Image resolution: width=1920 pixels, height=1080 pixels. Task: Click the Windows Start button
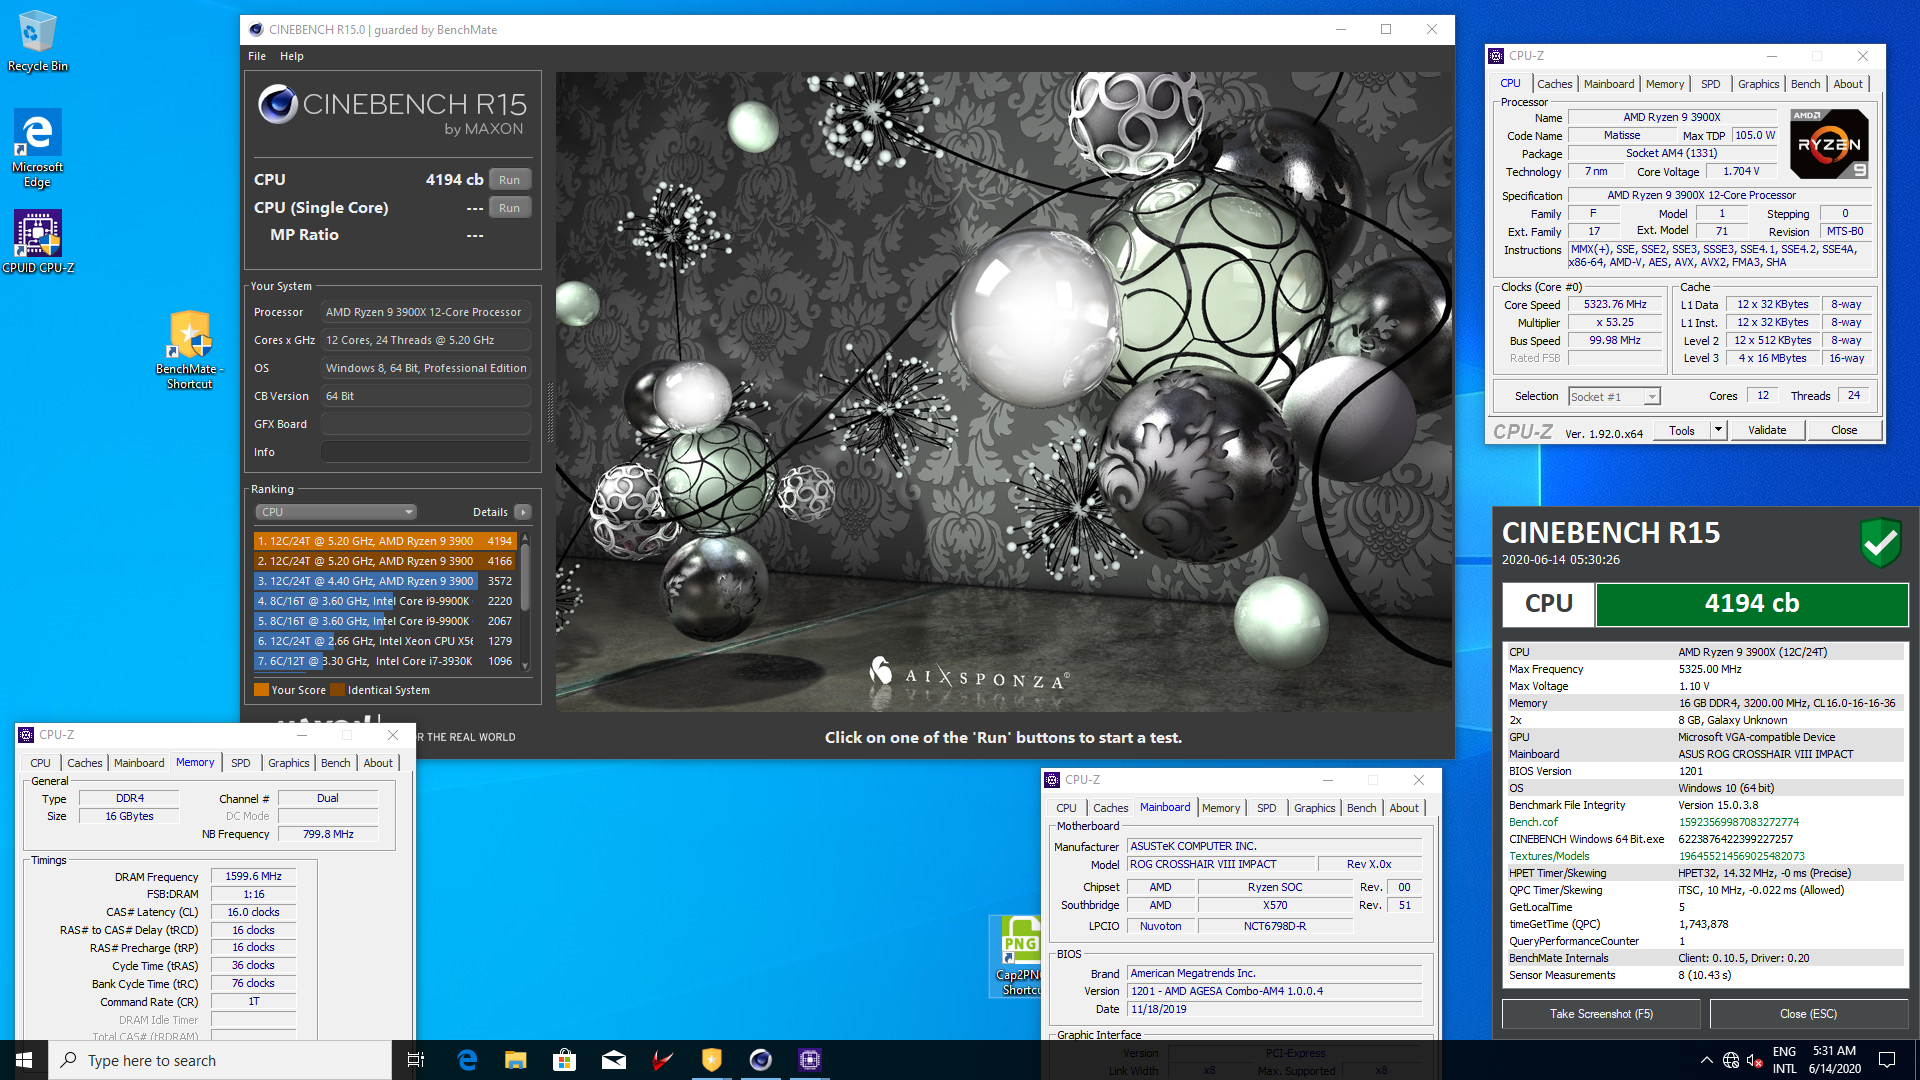tap(24, 1060)
